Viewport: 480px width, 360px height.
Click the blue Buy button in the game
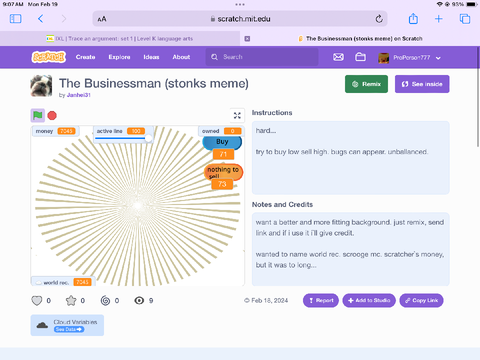(x=222, y=142)
